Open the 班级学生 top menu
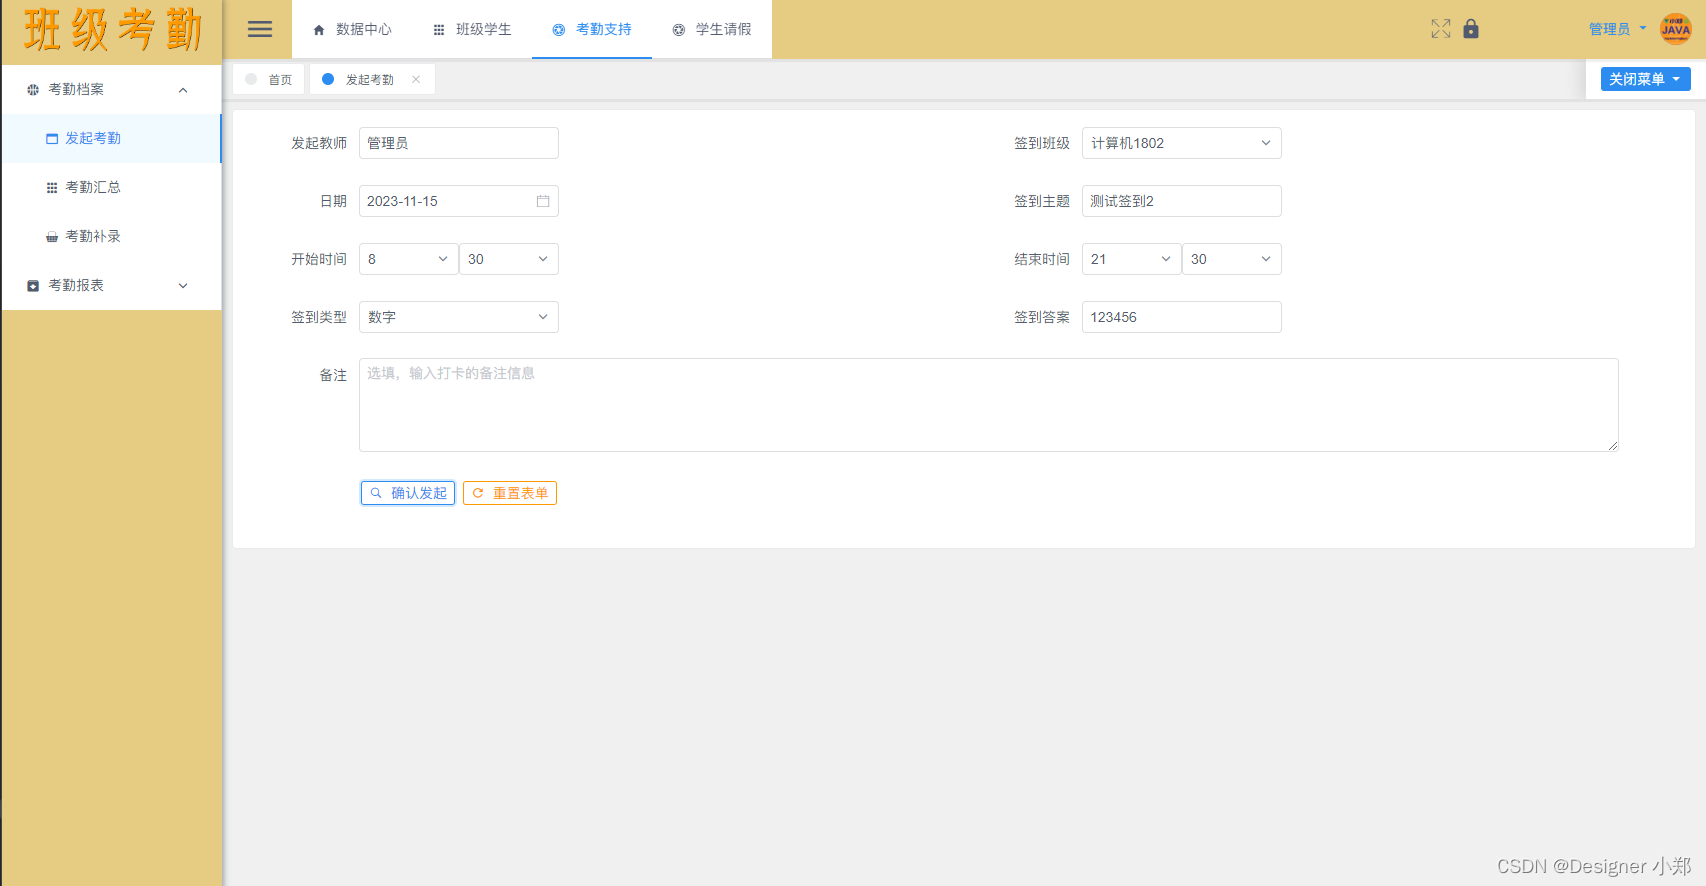1706x886 pixels. (472, 29)
